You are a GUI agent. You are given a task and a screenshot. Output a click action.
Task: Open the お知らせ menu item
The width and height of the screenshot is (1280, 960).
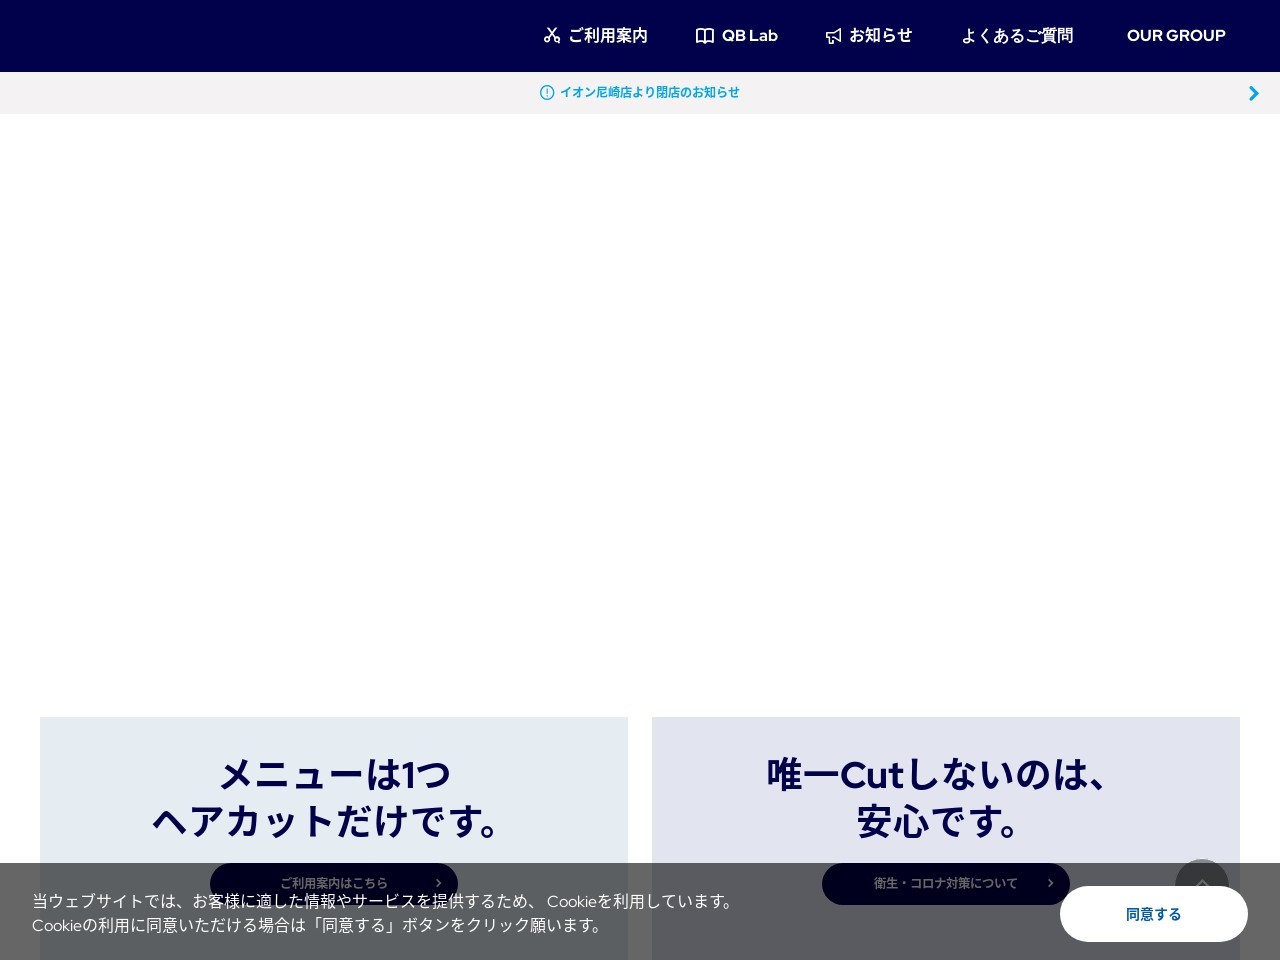[x=869, y=36]
